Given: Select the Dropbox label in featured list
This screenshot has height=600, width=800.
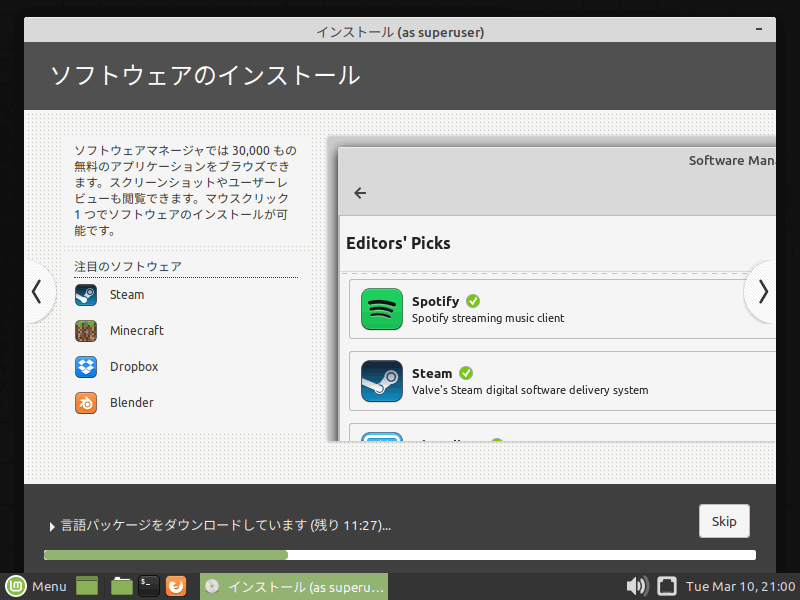Looking at the screenshot, I should coord(134,367).
